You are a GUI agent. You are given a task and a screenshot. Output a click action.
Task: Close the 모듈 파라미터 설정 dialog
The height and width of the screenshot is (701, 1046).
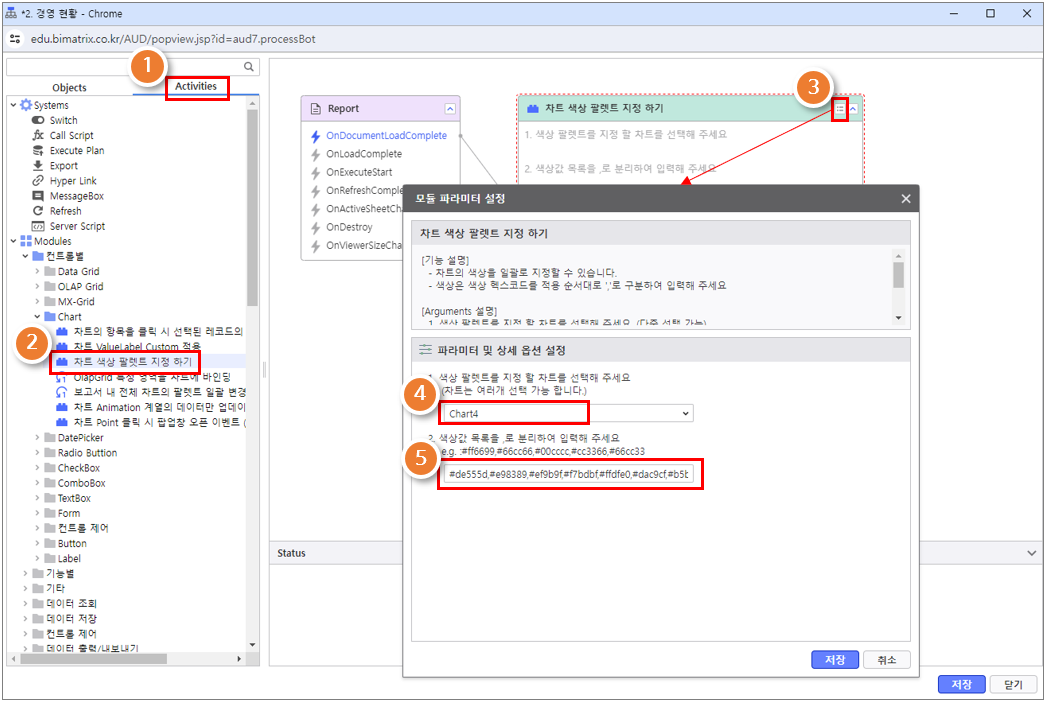(906, 199)
